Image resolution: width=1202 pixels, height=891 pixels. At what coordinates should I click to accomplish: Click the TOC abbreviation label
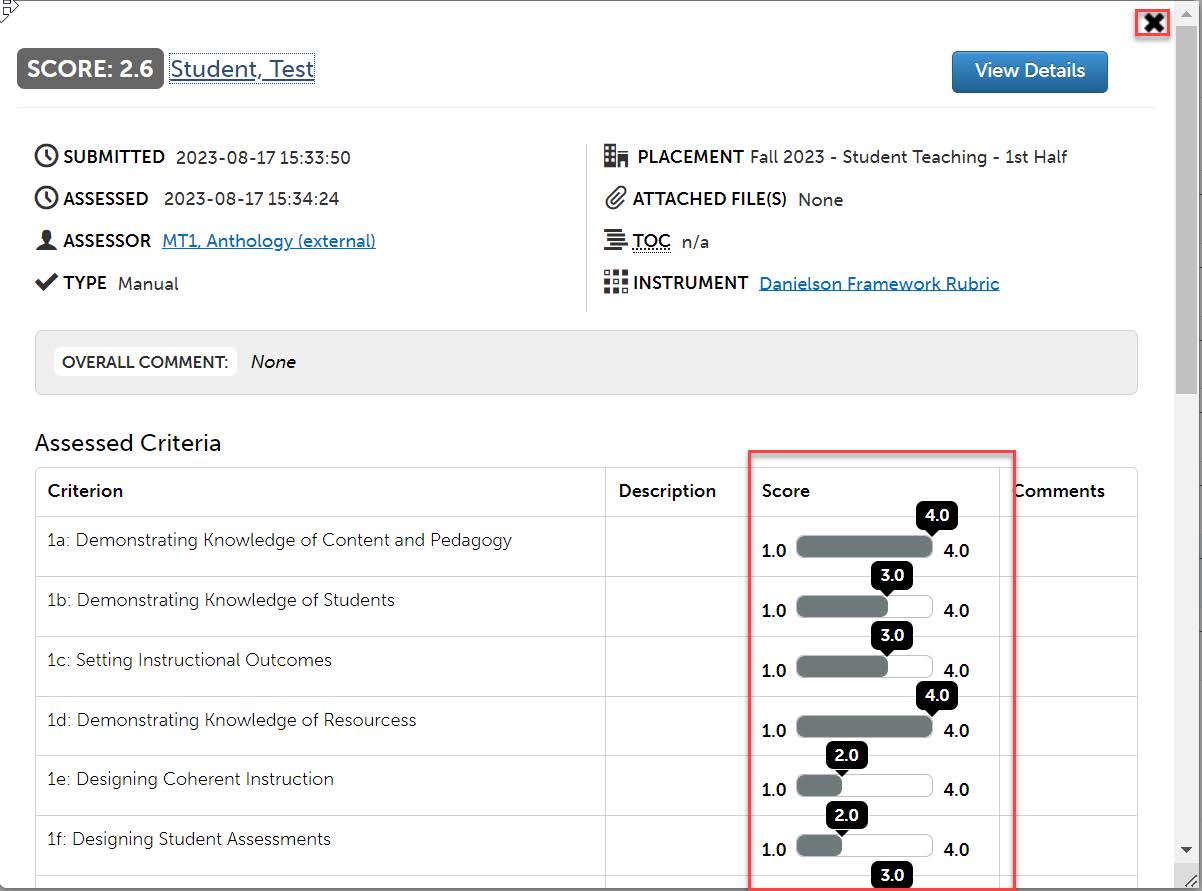click(x=651, y=241)
